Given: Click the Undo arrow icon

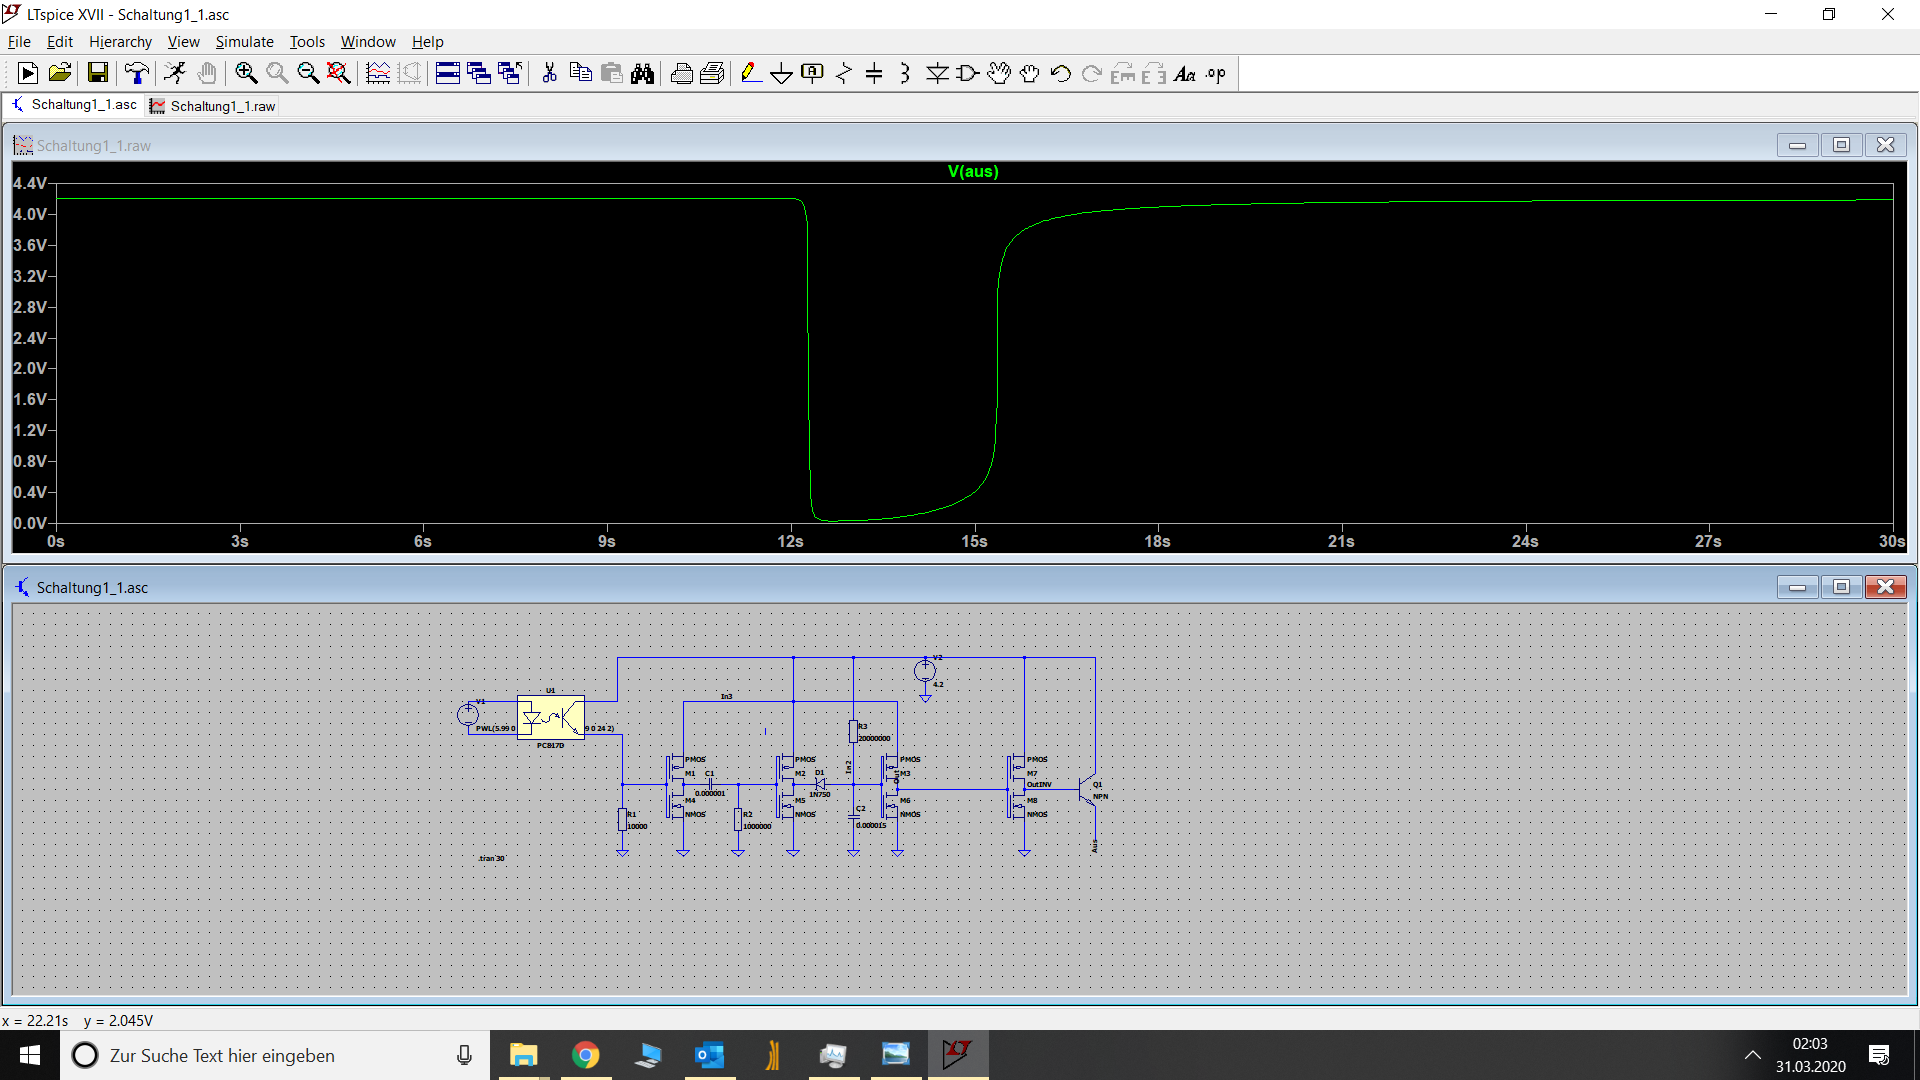Looking at the screenshot, I should [x=1061, y=73].
